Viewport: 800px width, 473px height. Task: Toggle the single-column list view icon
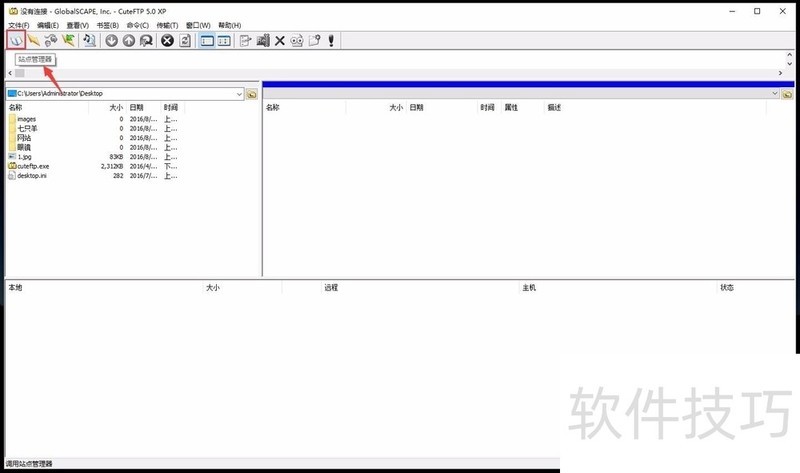point(207,40)
